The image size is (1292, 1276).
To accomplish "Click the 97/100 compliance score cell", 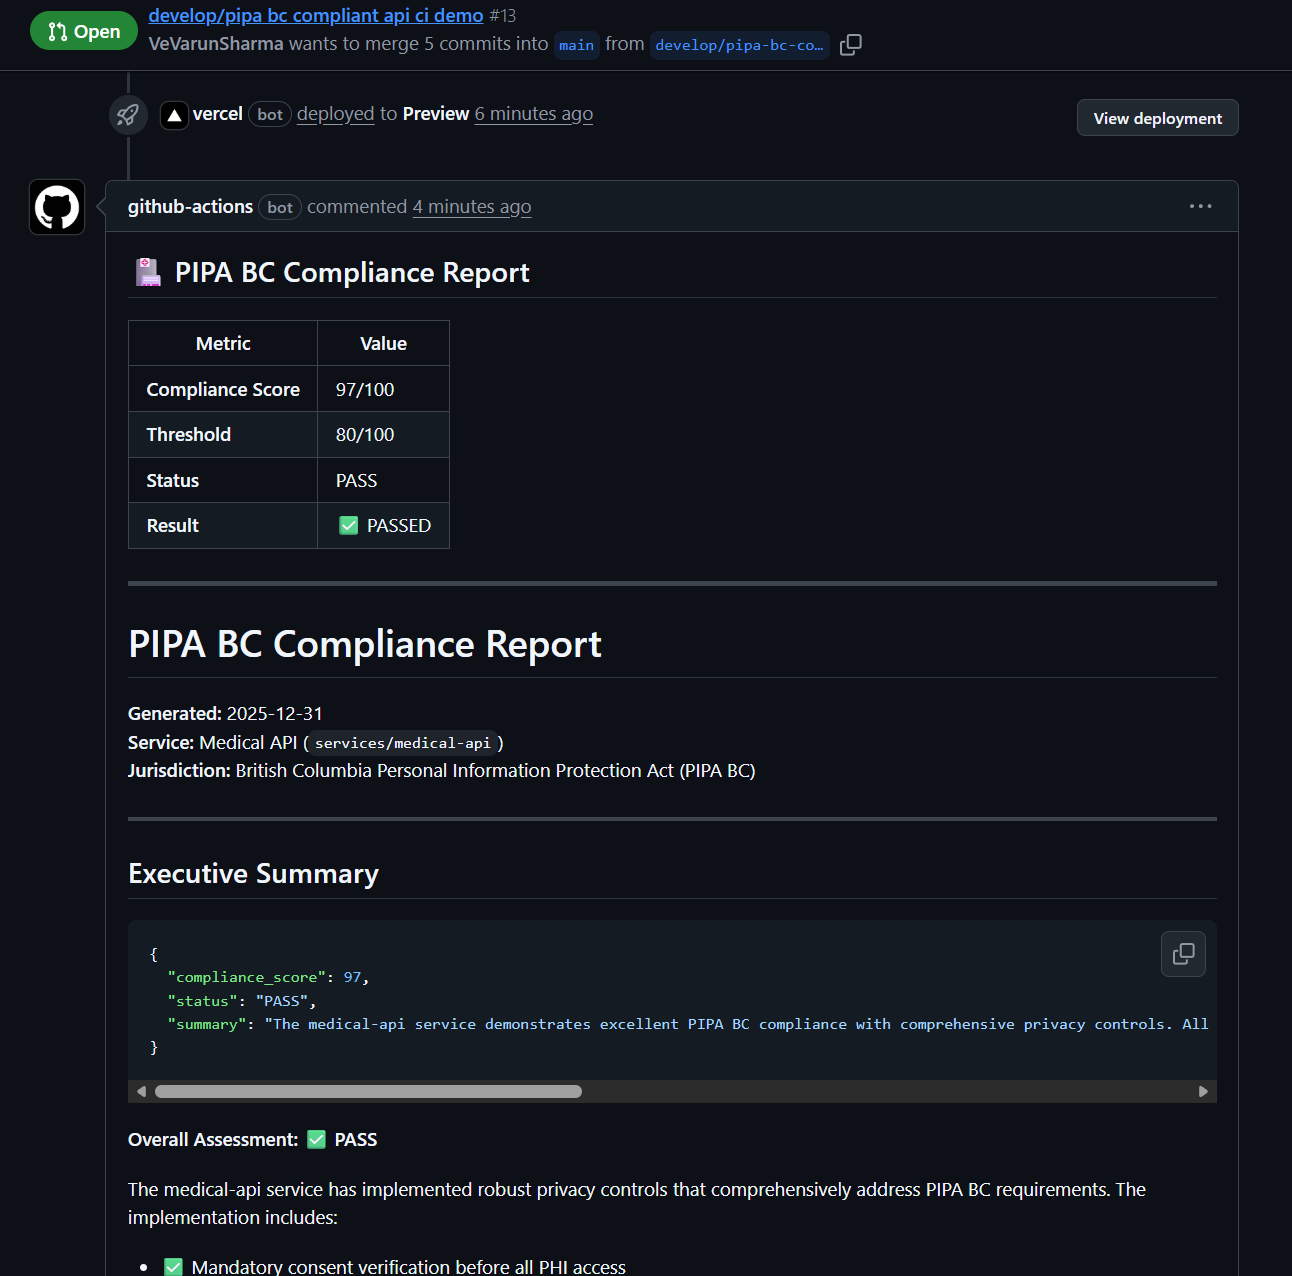I will 383,389.
